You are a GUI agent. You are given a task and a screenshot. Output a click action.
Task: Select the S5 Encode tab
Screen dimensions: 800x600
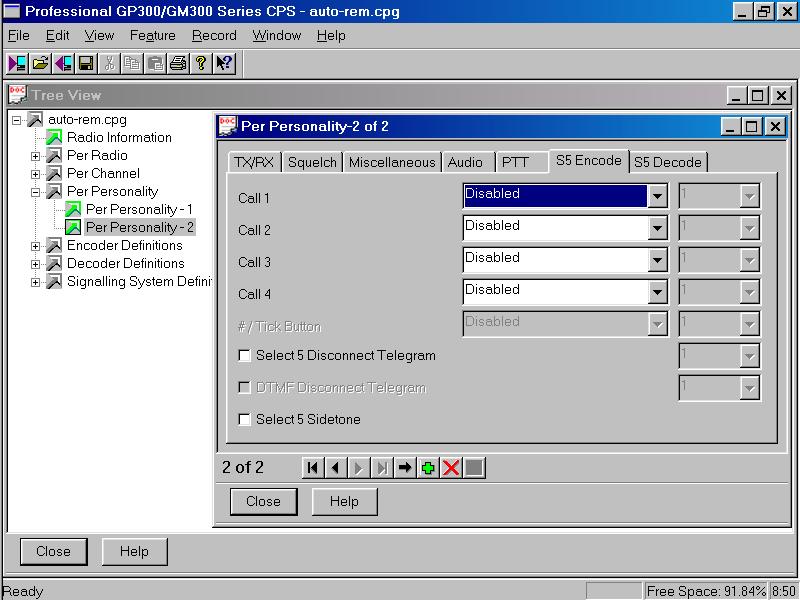tap(589, 161)
